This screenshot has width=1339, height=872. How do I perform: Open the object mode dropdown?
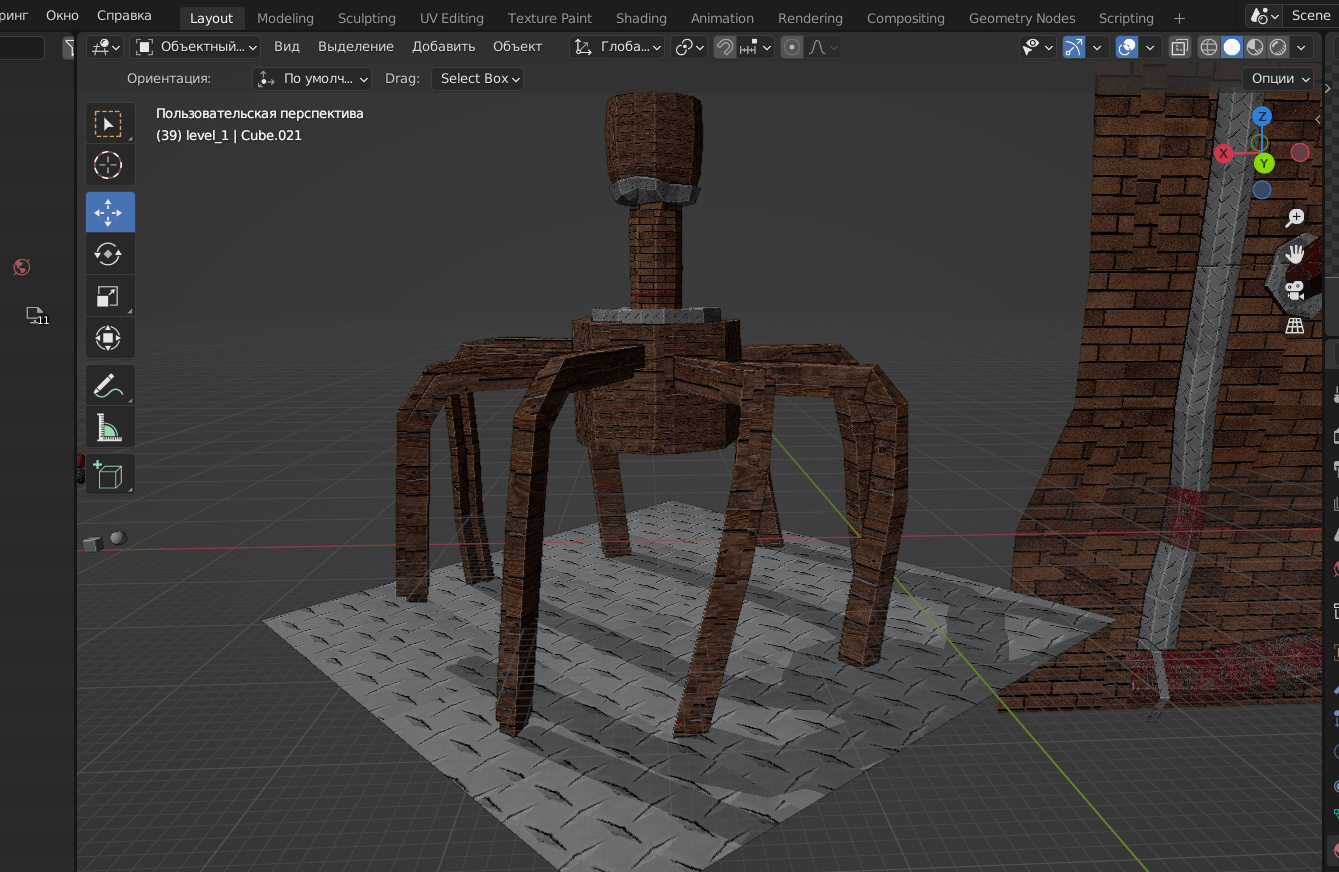click(x=196, y=47)
